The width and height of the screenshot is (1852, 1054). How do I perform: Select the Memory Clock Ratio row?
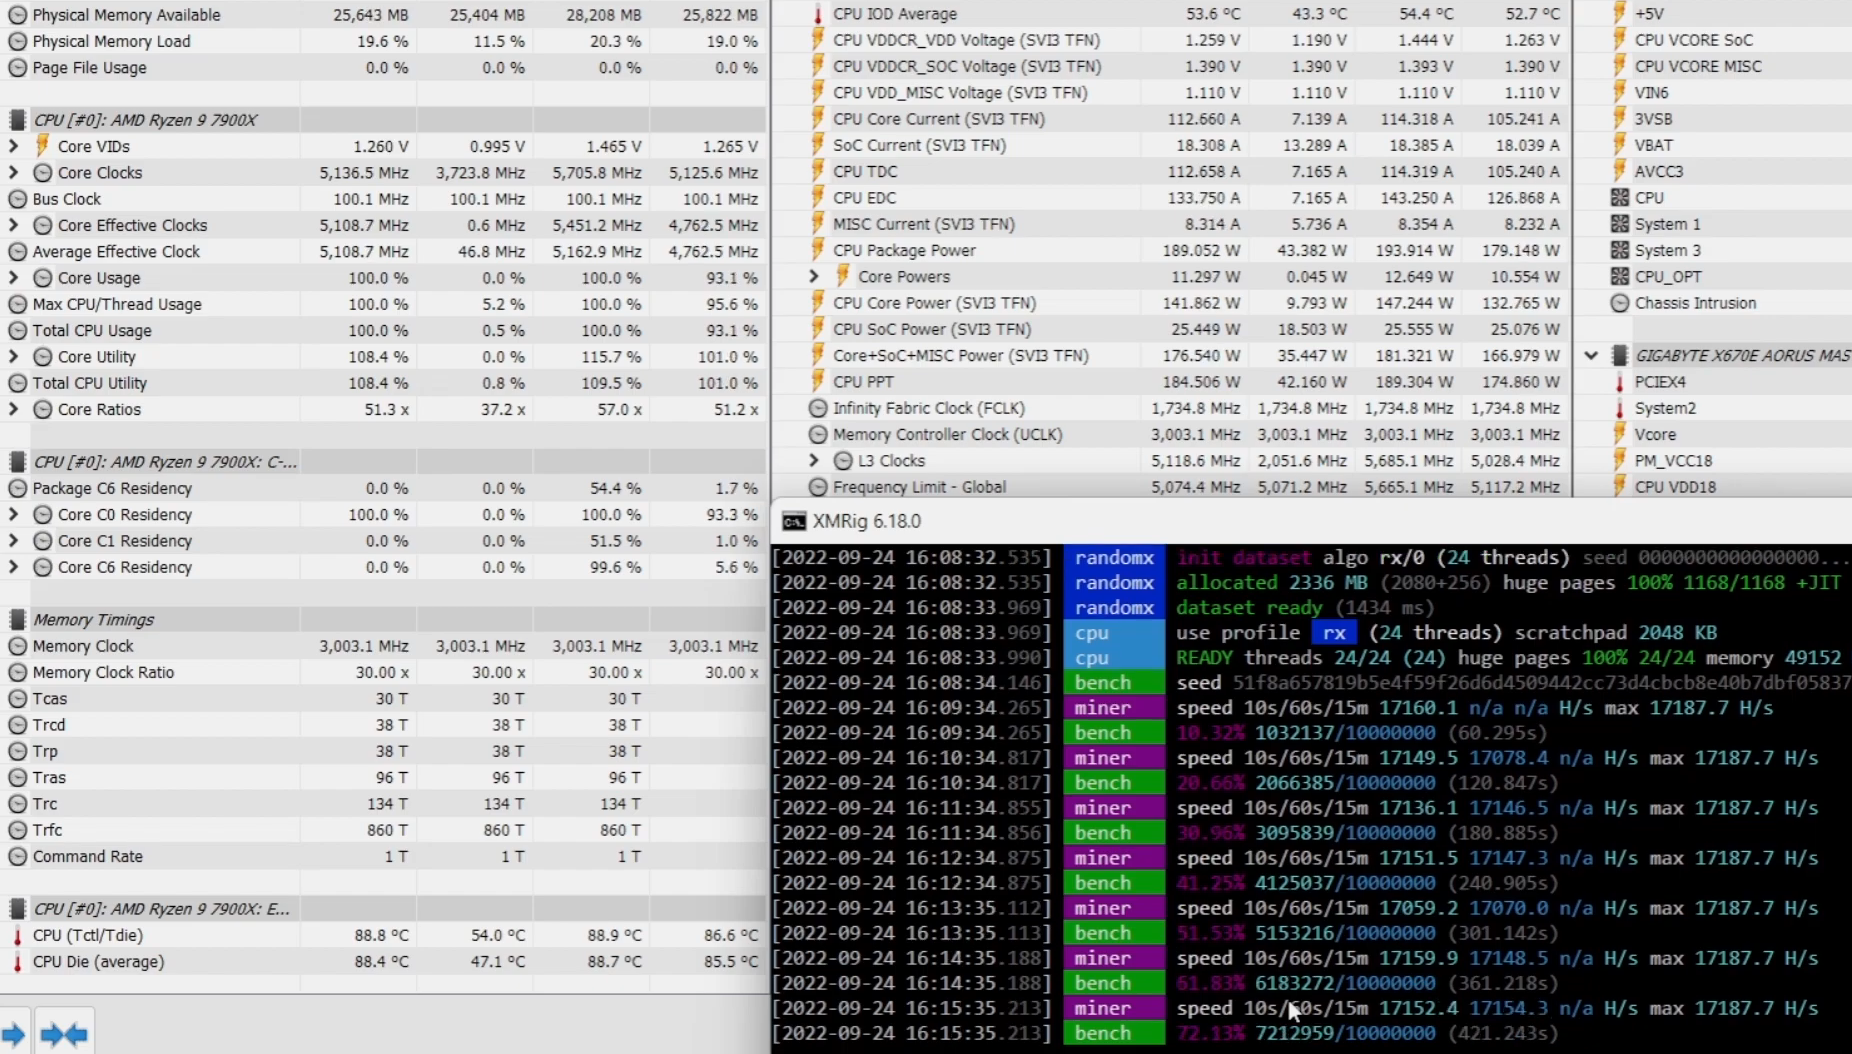384,672
